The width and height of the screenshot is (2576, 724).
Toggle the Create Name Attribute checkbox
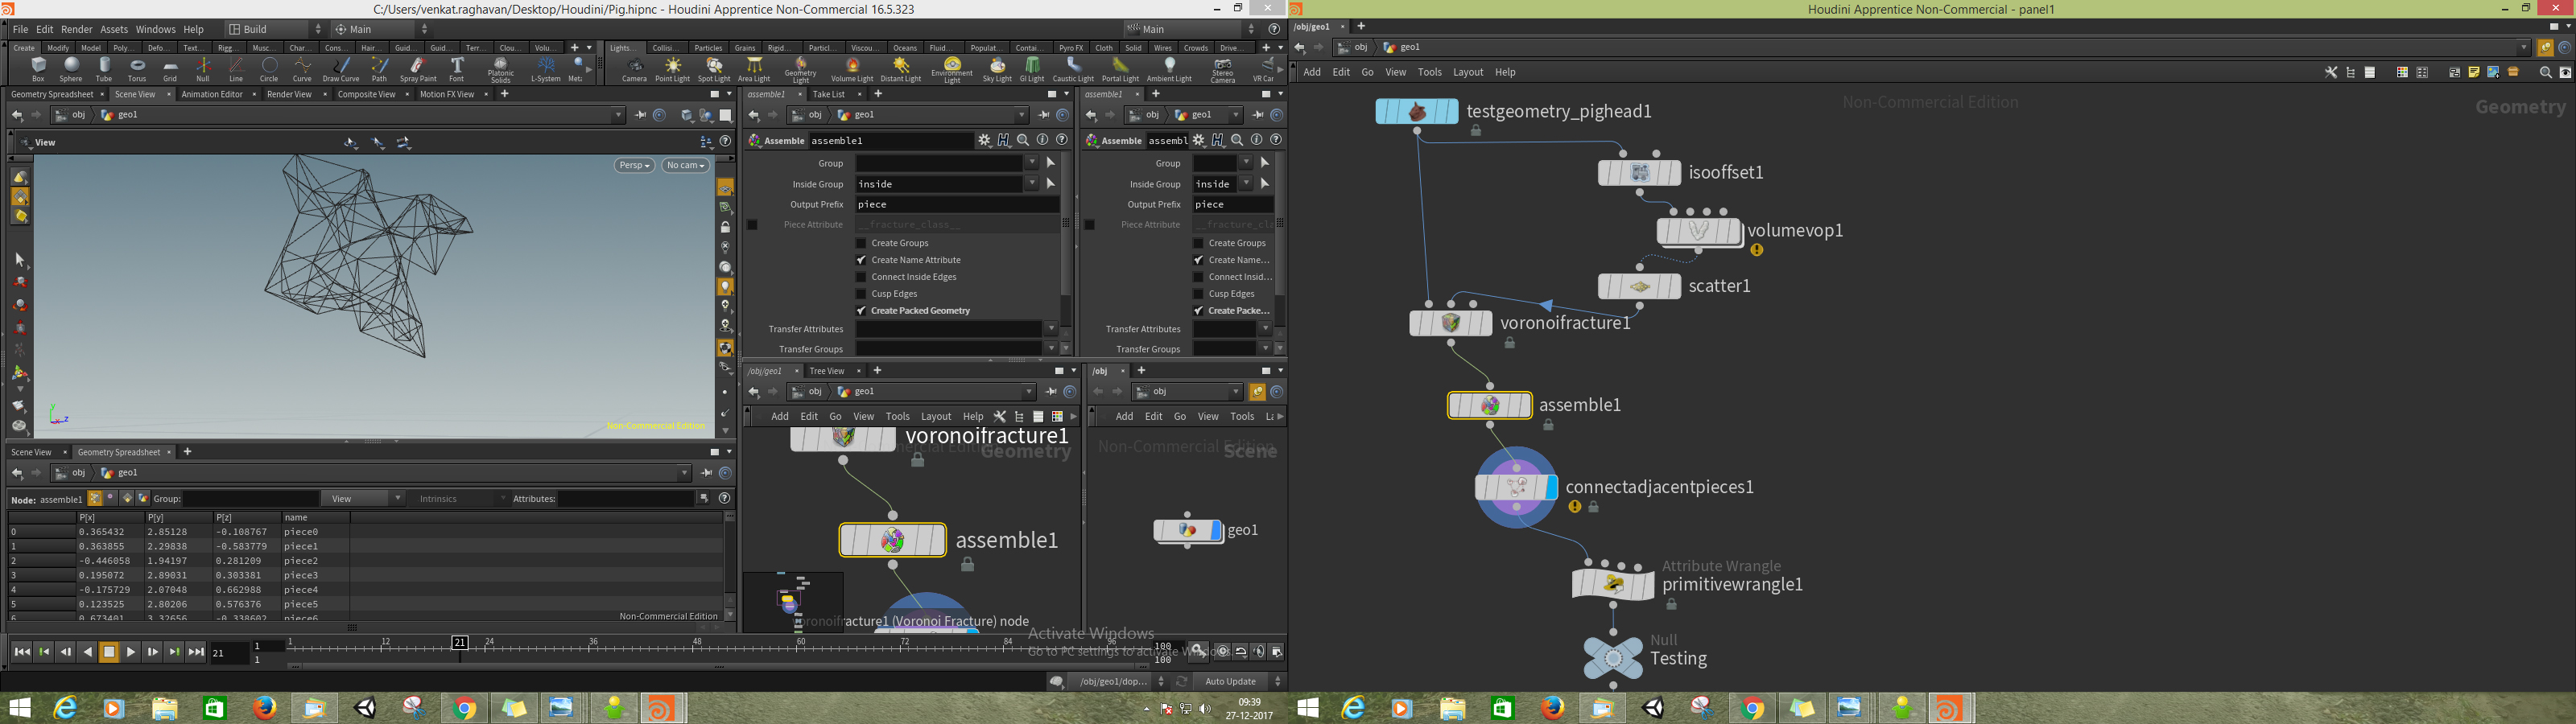tap(861, 260)
